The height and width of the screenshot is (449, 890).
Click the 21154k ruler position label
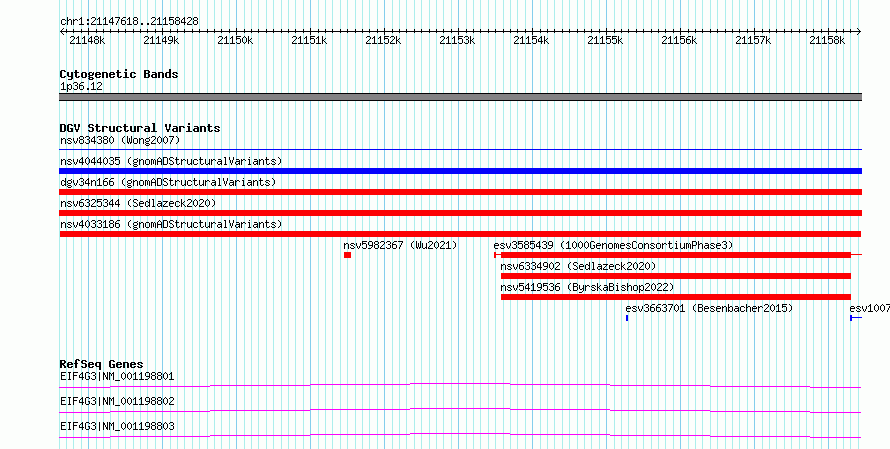531,40
